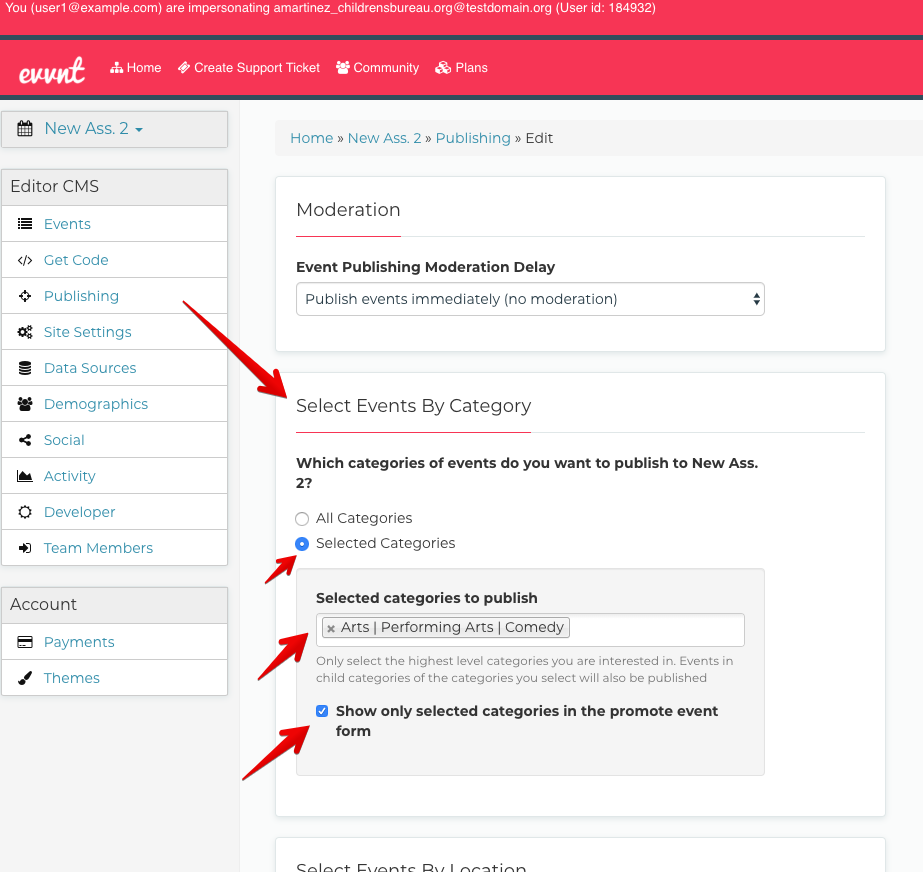Click the calendar icon beside New Ass. 2
Image resolution: width=923 pixels, height=872 pixels.
pyautogui.click(x=25, y=128)
